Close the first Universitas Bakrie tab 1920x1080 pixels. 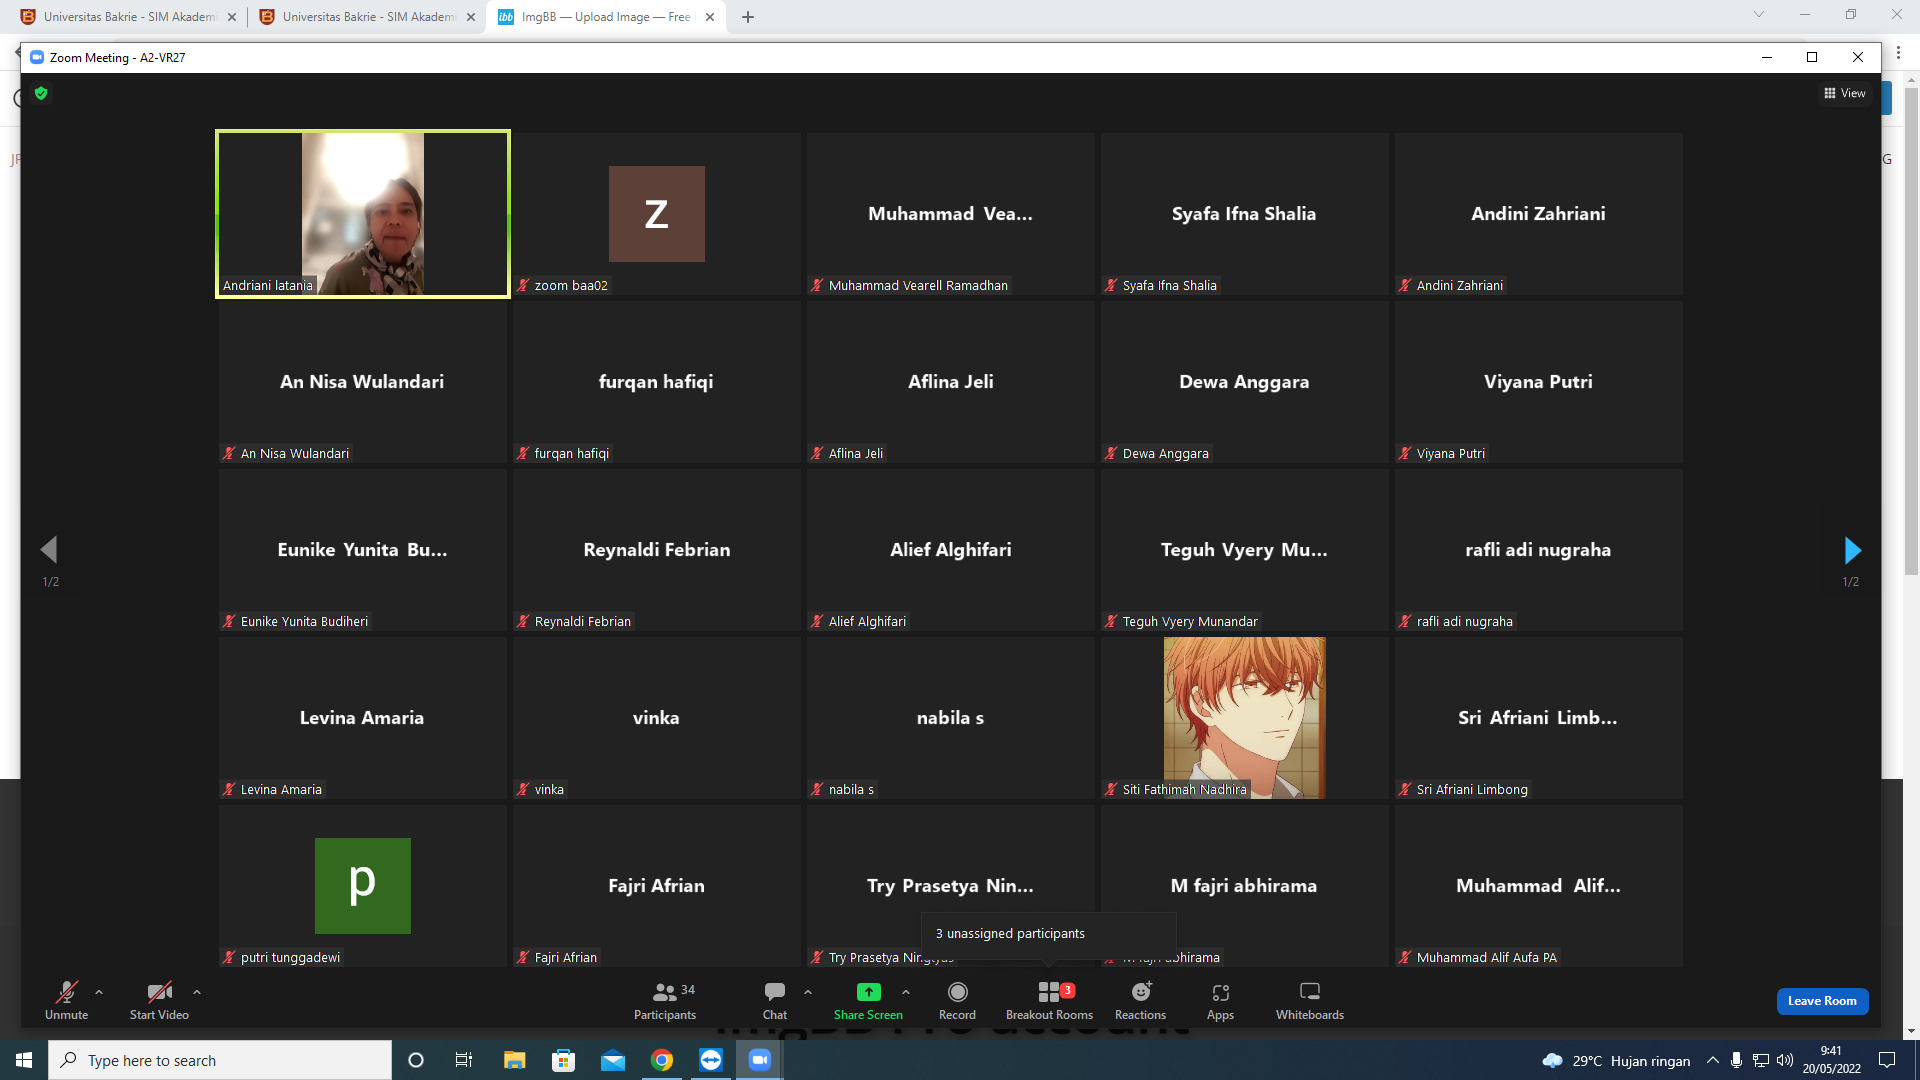232,17
